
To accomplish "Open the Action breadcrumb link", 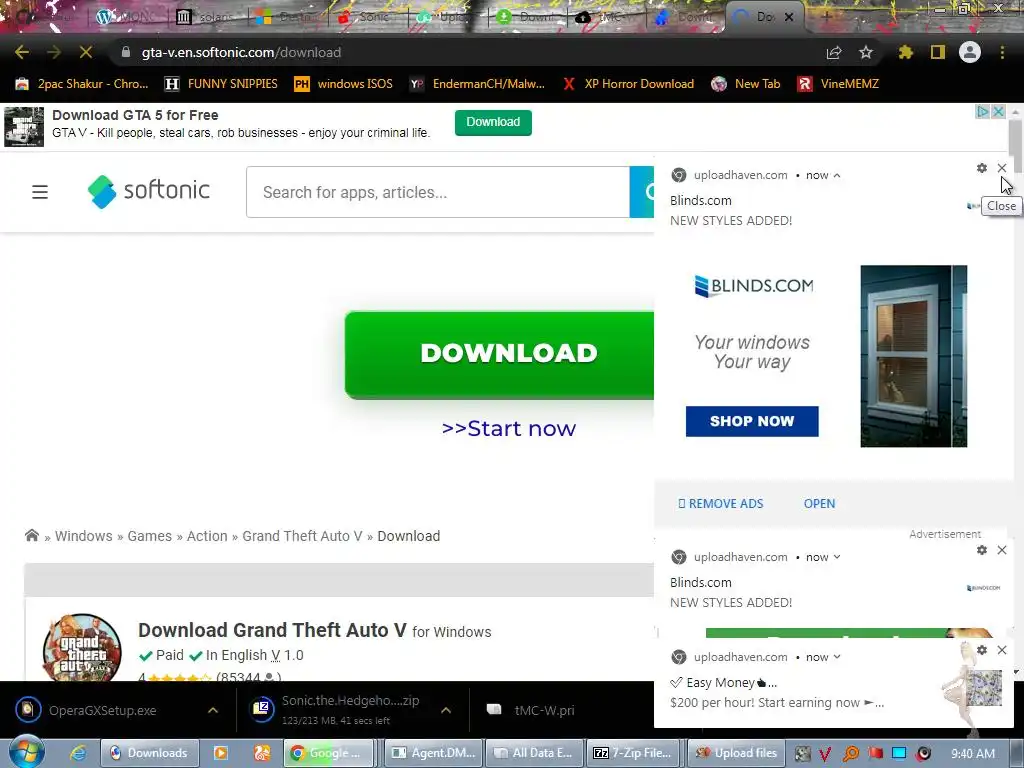I will [x=207, y=536].
